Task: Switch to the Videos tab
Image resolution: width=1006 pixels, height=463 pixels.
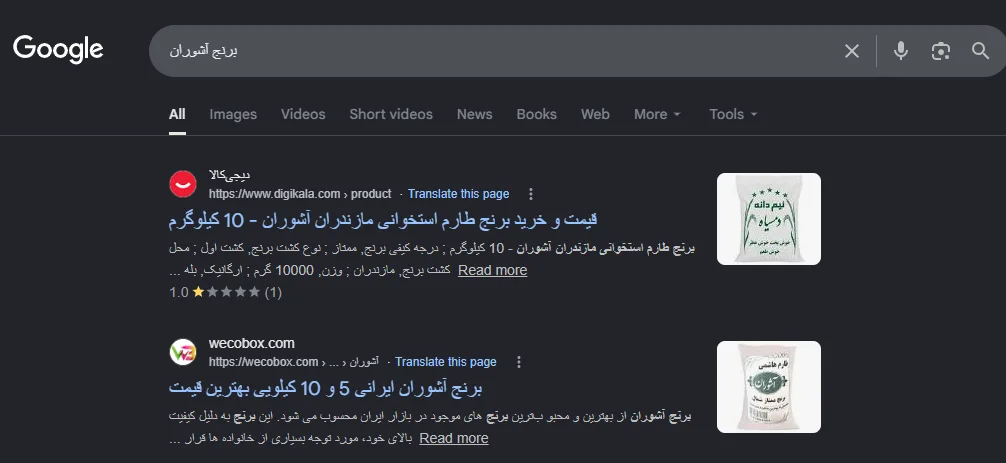Action: click(x=303, y=114)
